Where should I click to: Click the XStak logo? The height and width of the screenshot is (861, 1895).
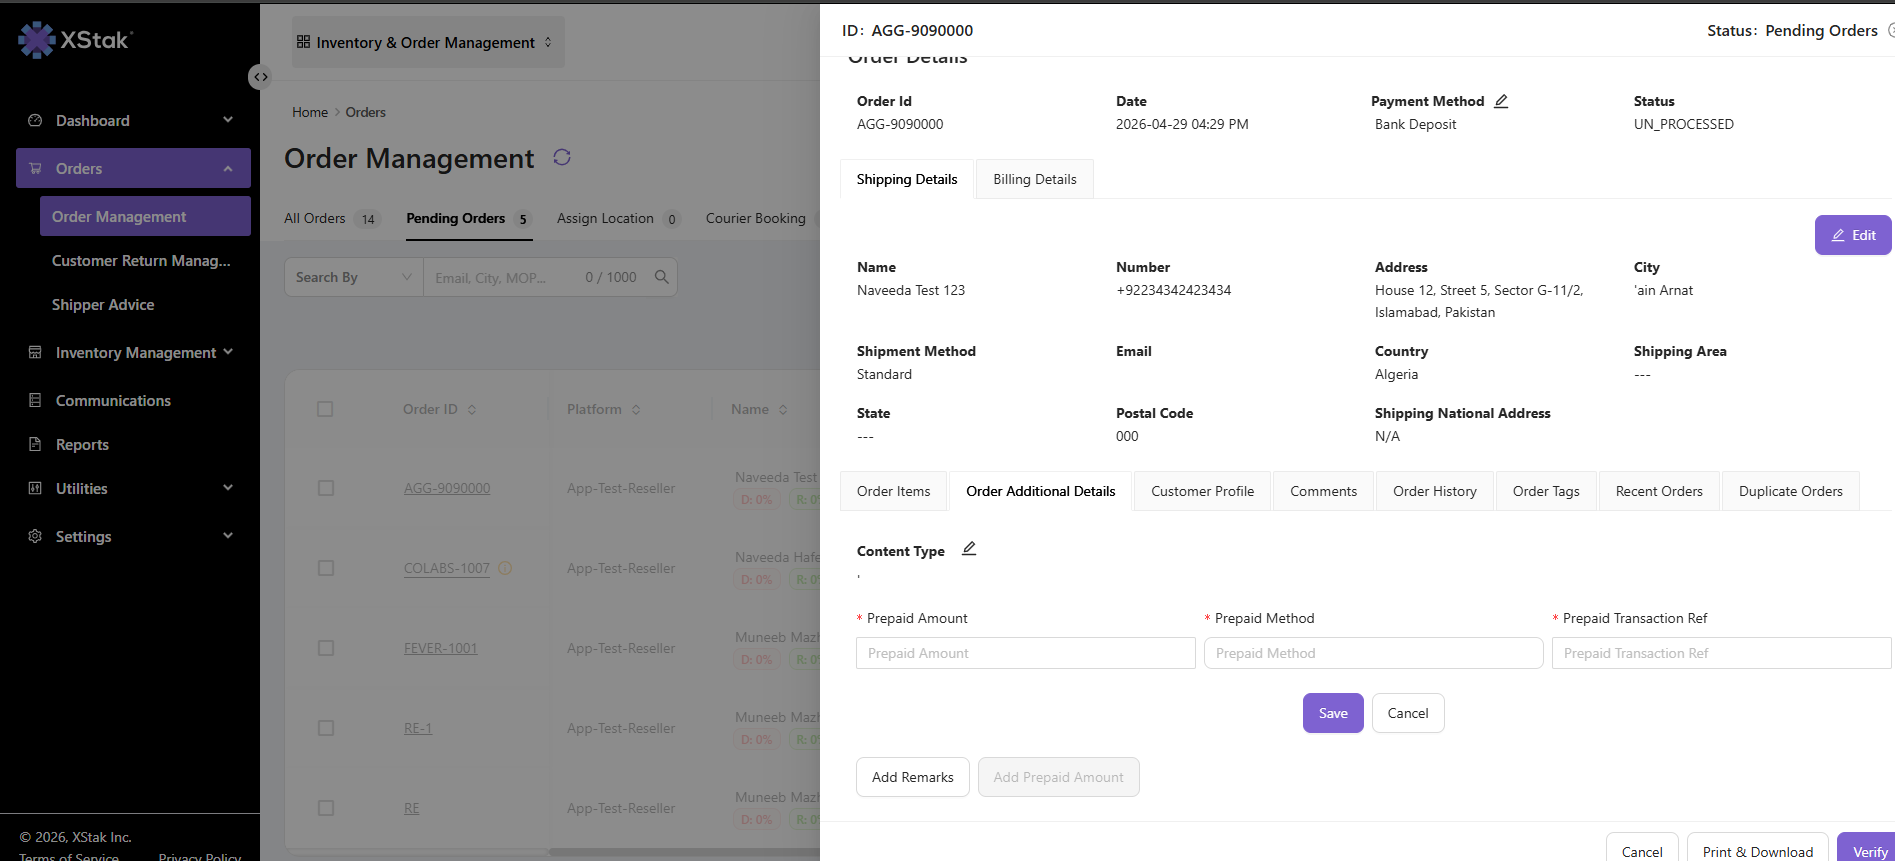pyautogui.click(x=76, y=40)
